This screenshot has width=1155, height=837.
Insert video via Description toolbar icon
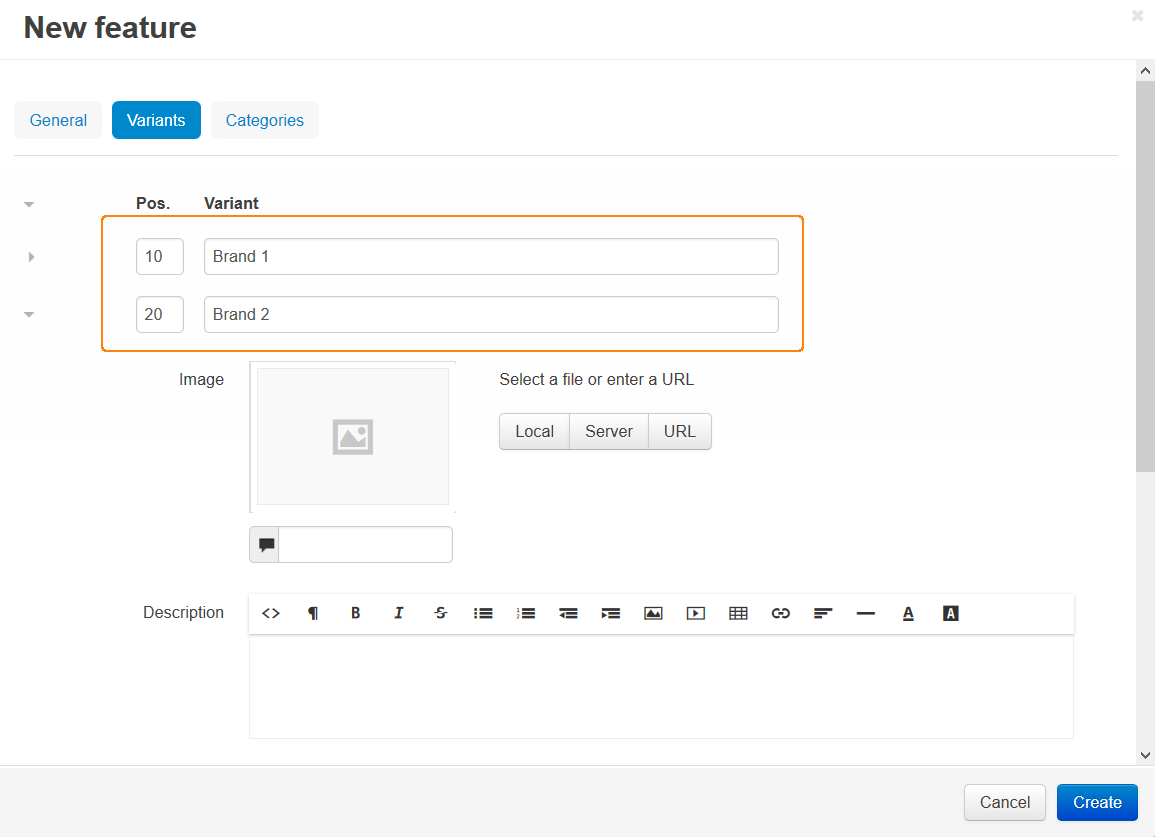point(696,613)
